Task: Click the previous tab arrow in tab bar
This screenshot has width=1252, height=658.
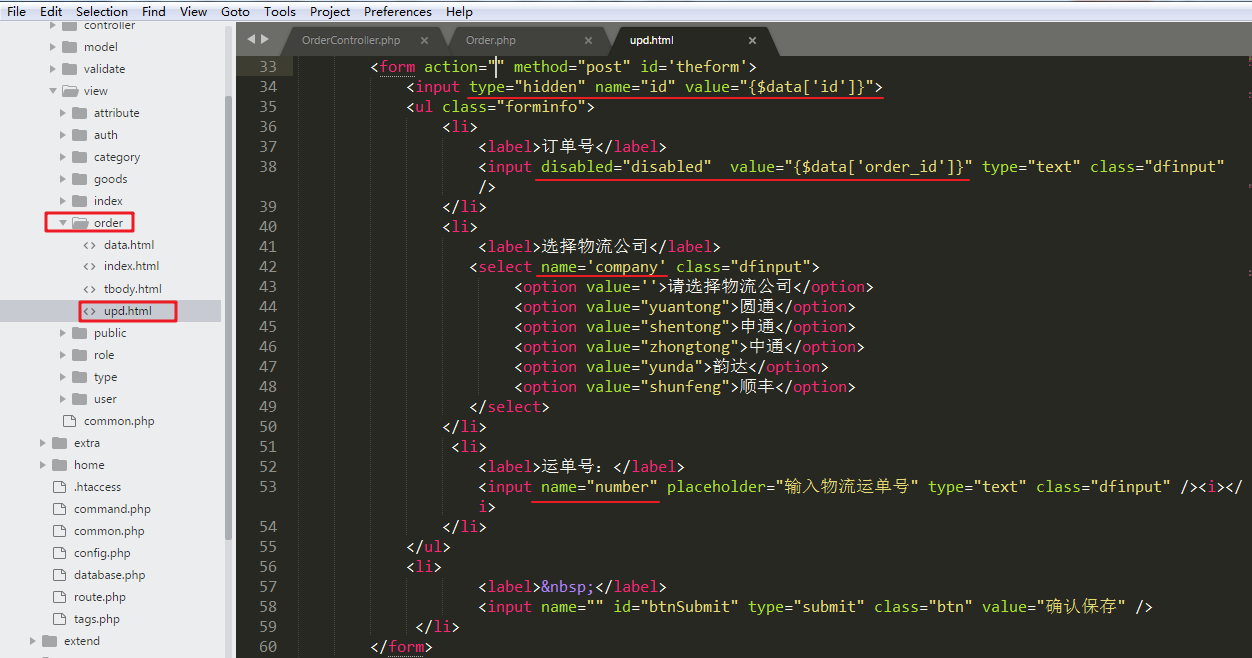Action: tap(251, 39)
